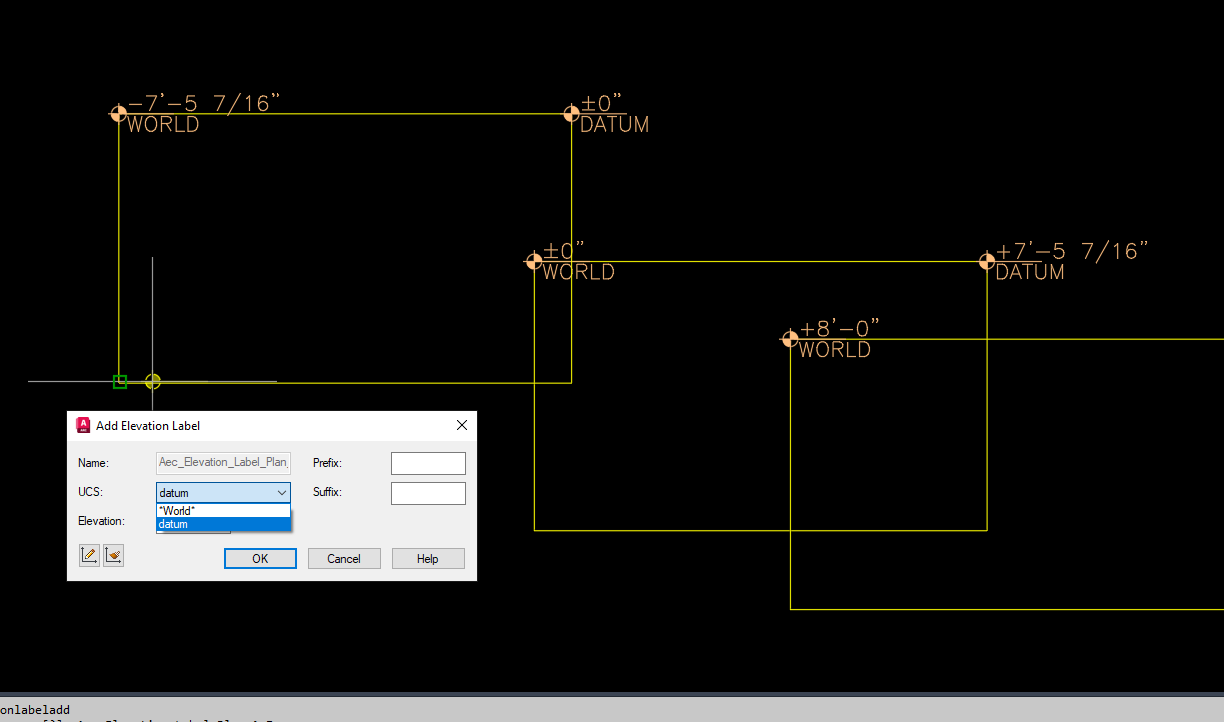Click the green grip square at the origin
Image resolution: width=1224 pixels, height=722 pixels.
pos(120,381)
